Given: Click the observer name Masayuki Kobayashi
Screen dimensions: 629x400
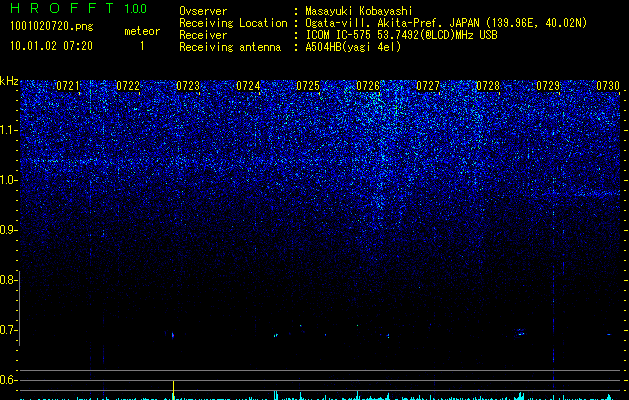Looking at the screenshot, I should pyautogui.click(x=359, y=11).
